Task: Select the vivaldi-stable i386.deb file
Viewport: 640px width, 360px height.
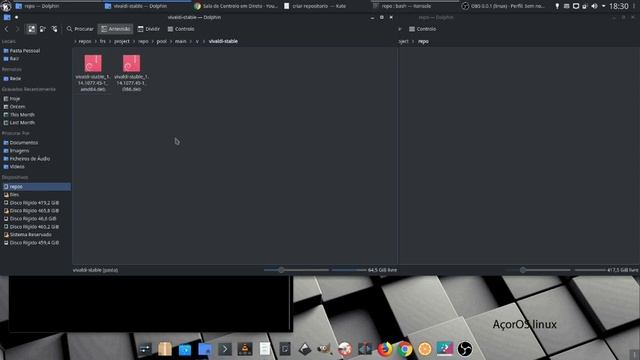Action: (131, 73)
